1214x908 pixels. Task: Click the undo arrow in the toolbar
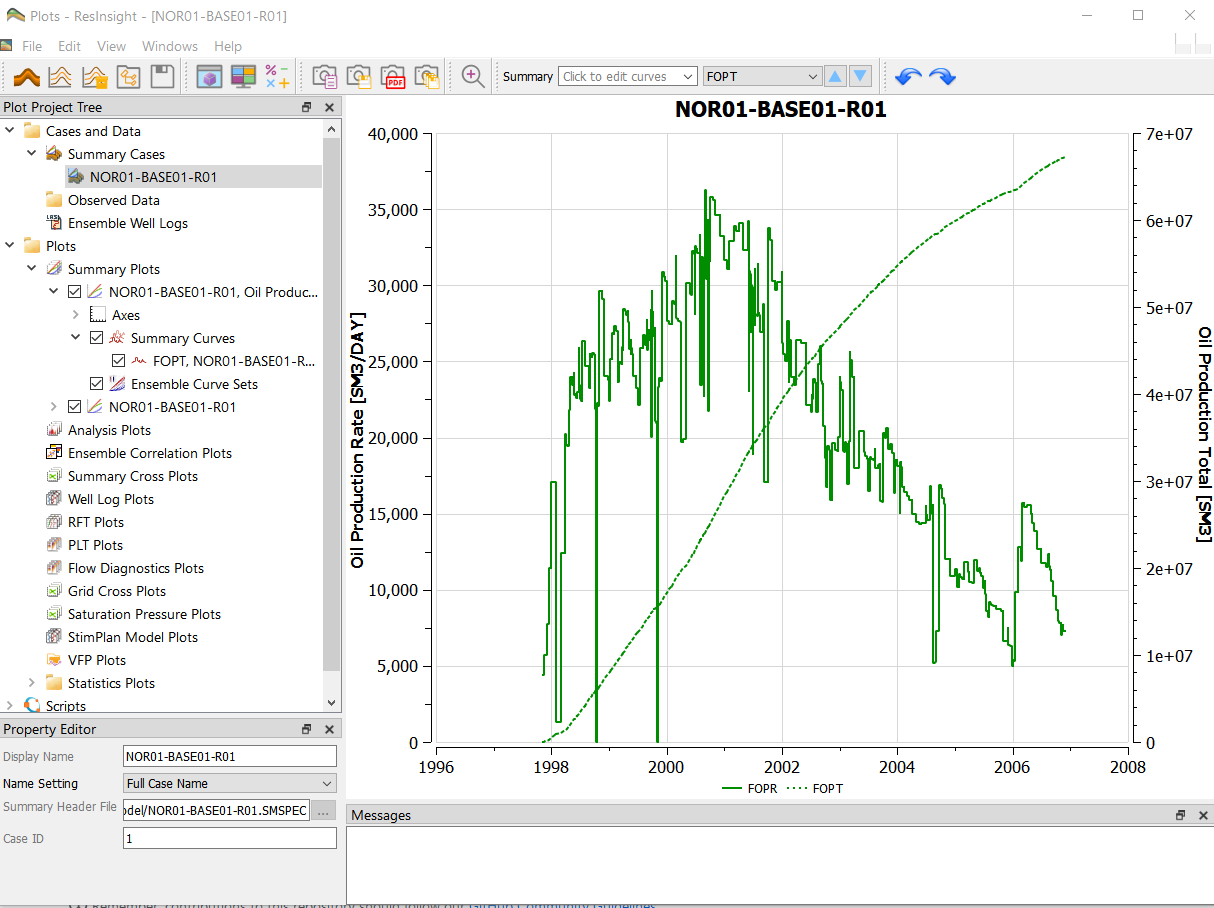point(910,76)
